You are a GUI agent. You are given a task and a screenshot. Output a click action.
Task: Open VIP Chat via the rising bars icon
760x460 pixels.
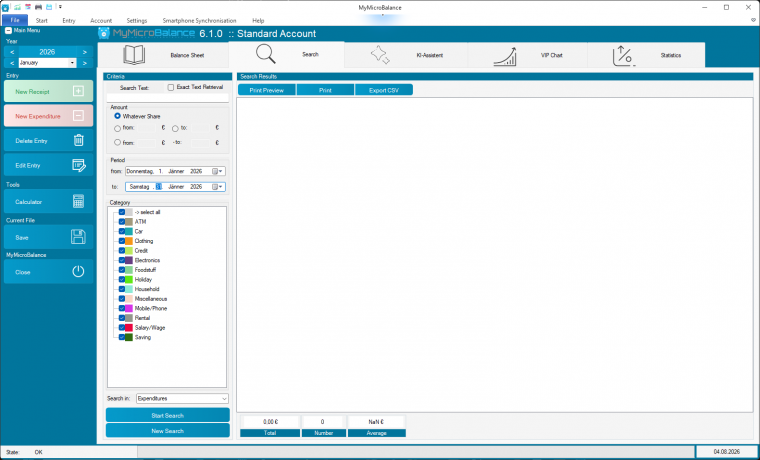coord(505,56)
